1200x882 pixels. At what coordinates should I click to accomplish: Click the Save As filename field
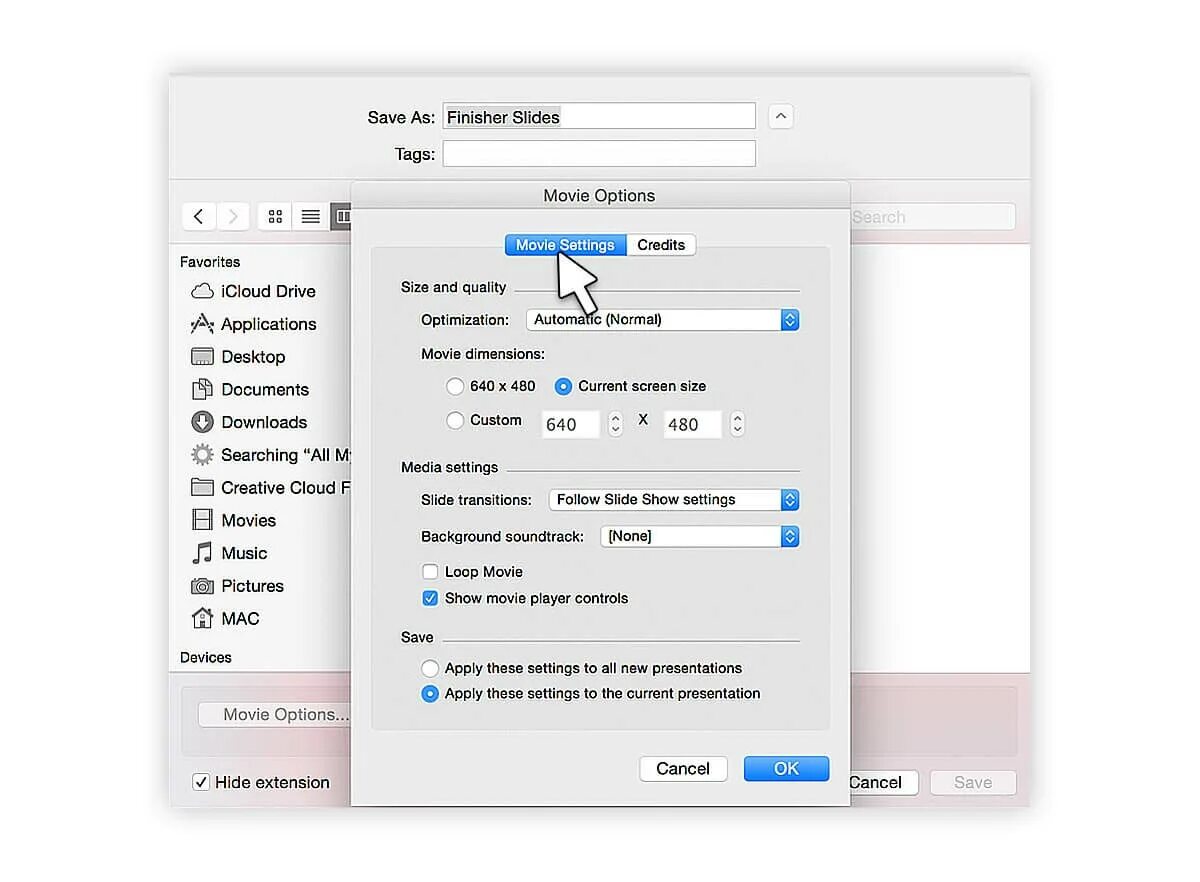[x=599, y=116]
